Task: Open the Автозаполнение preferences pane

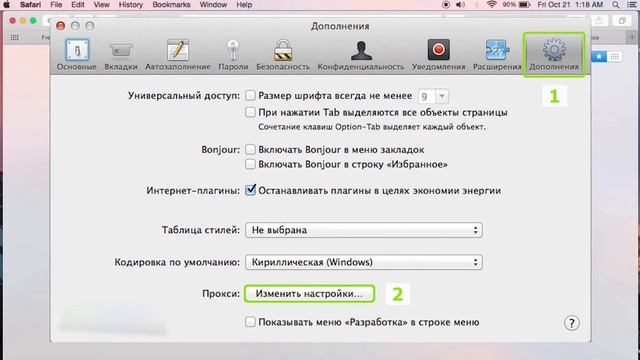Action: (178, 55)
